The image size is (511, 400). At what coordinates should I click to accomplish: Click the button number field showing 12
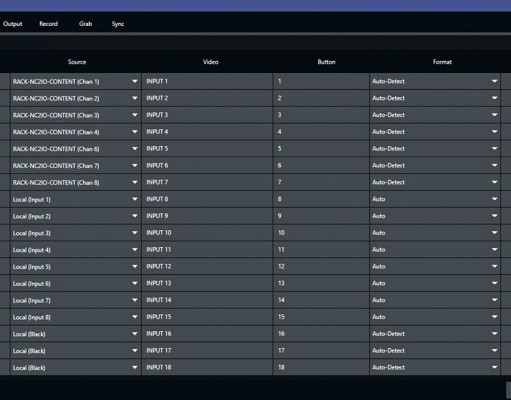tap(321, 266)
